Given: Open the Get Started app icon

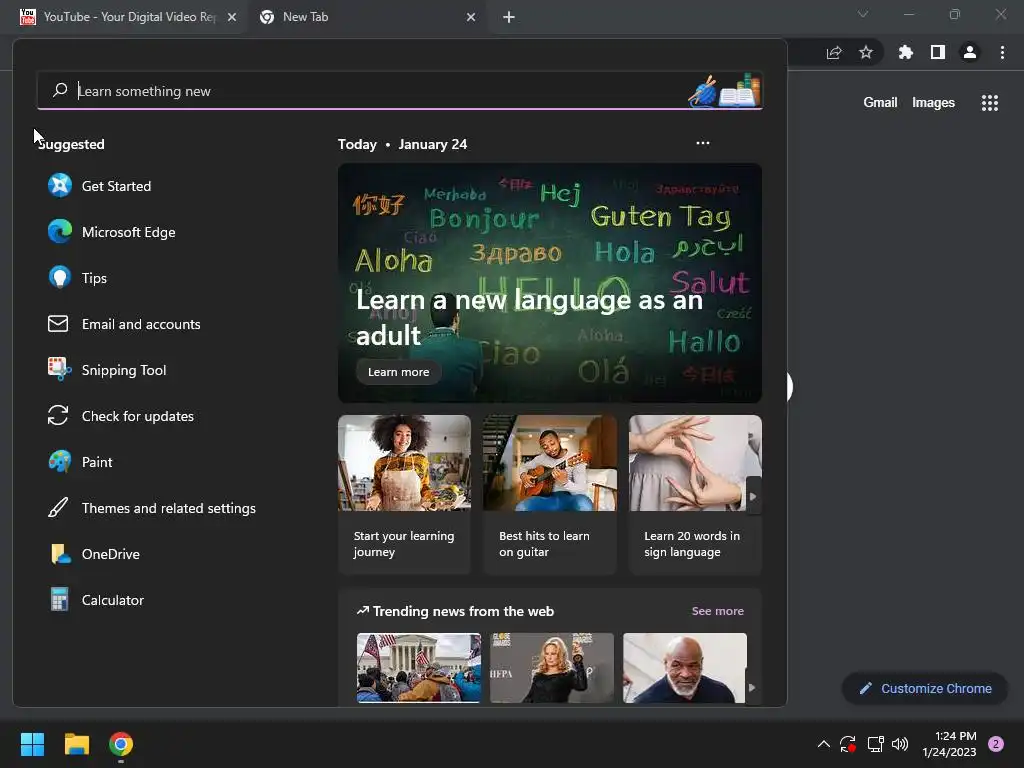Looking at the screenshot, I should tap(59, 185).
